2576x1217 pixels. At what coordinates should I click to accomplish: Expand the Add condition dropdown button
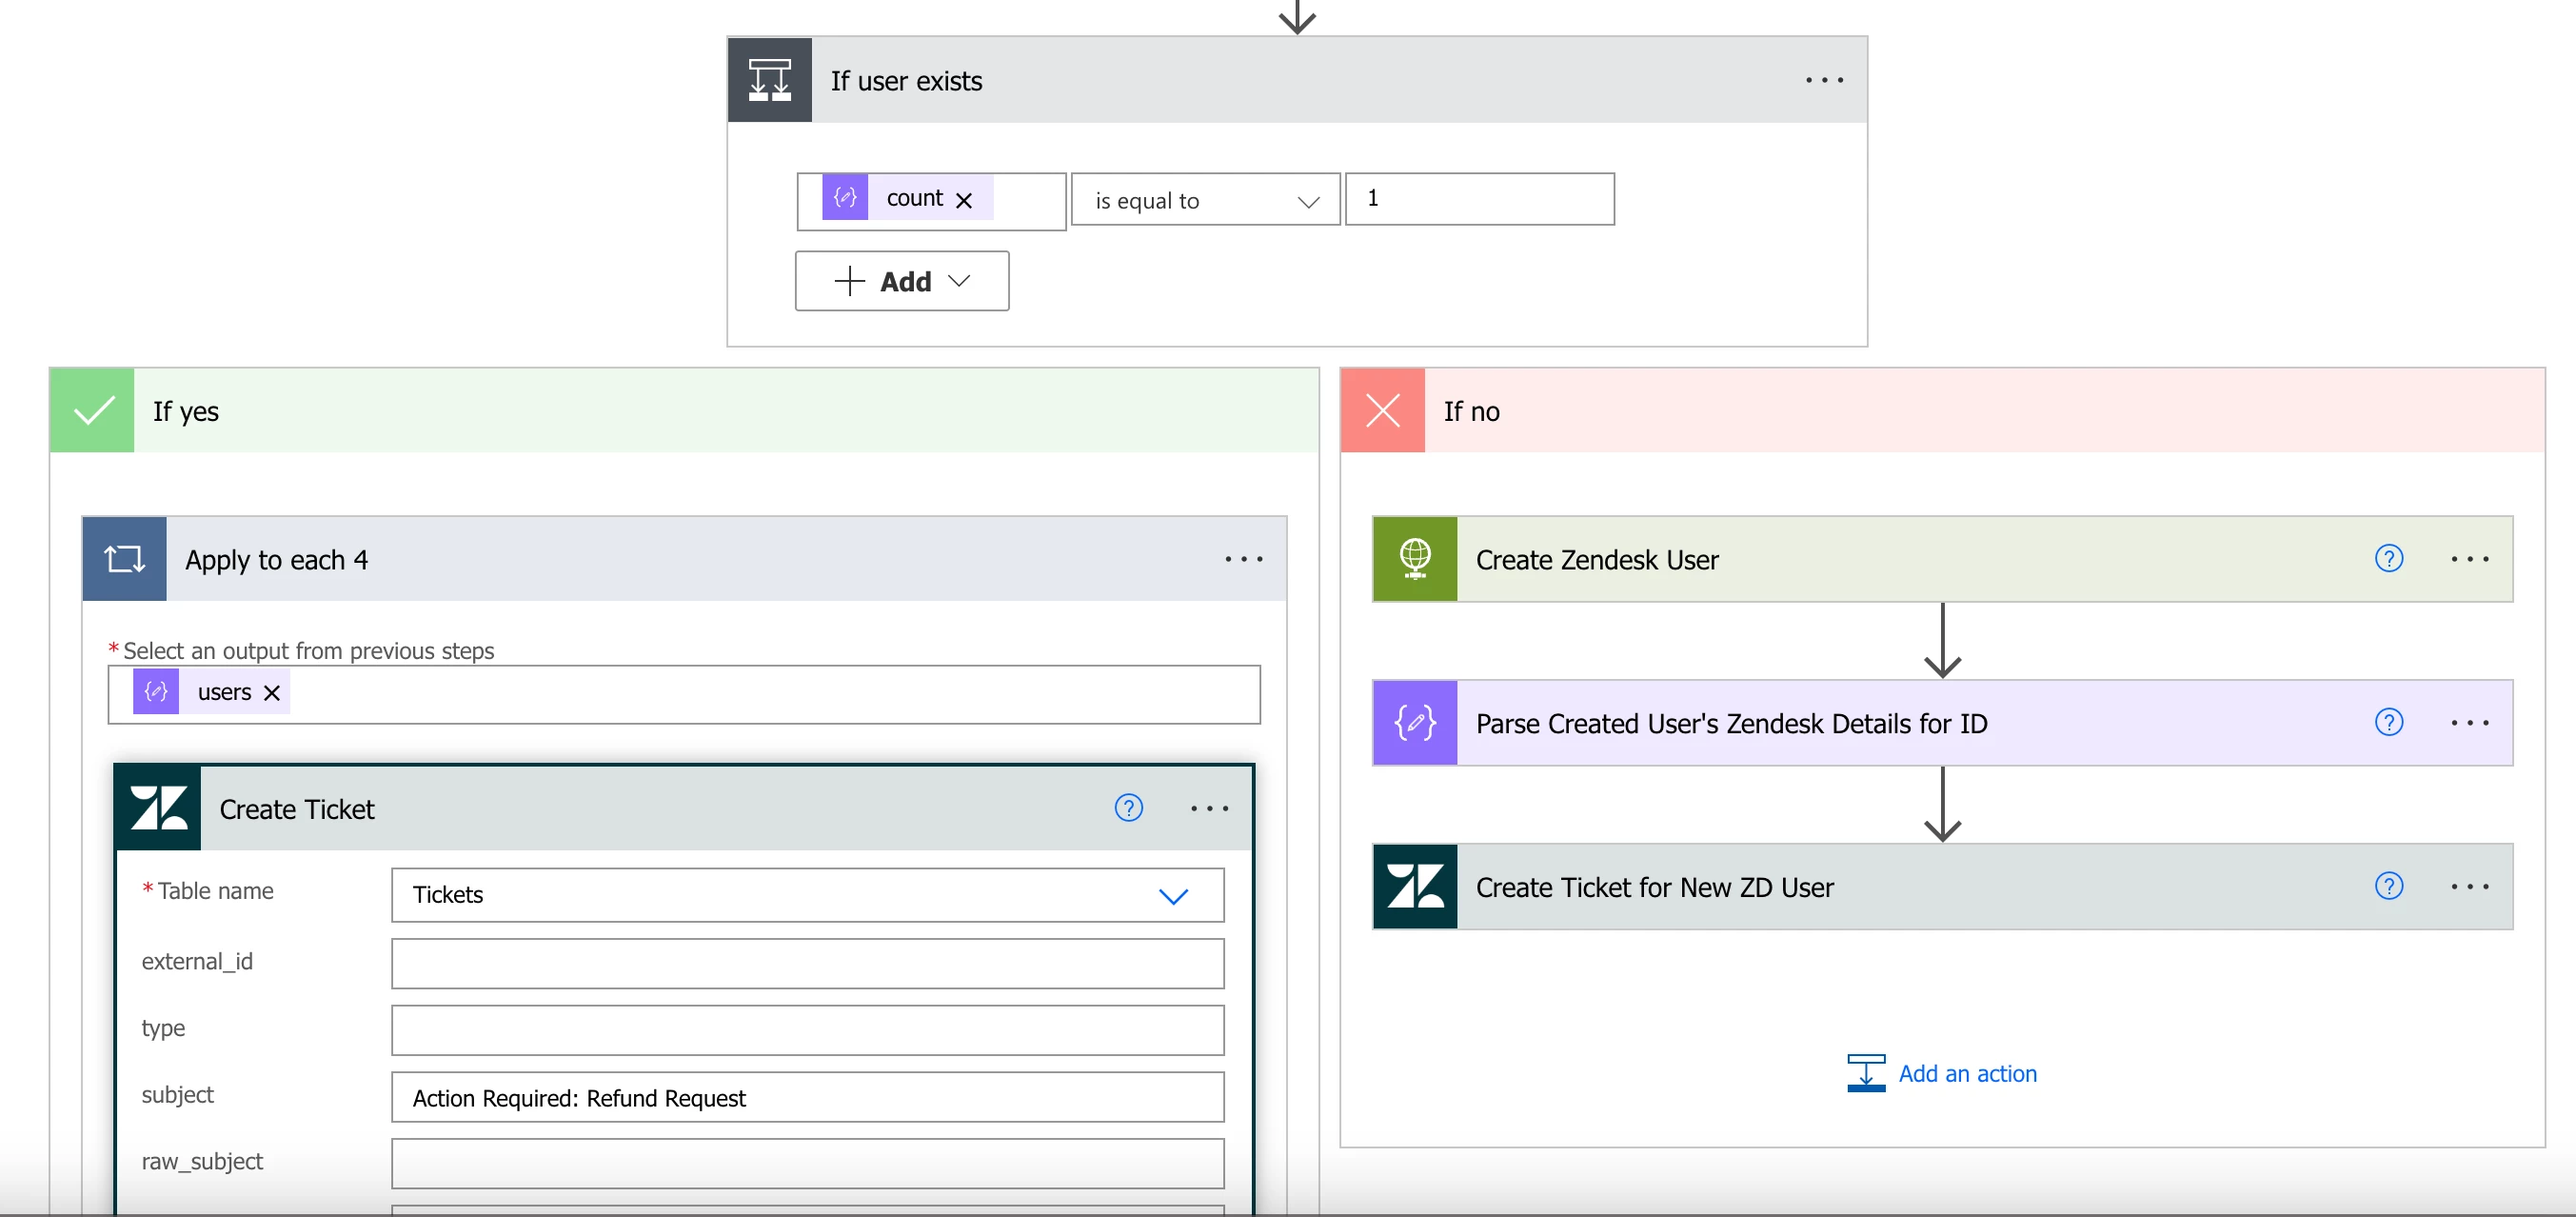(902, 281)
